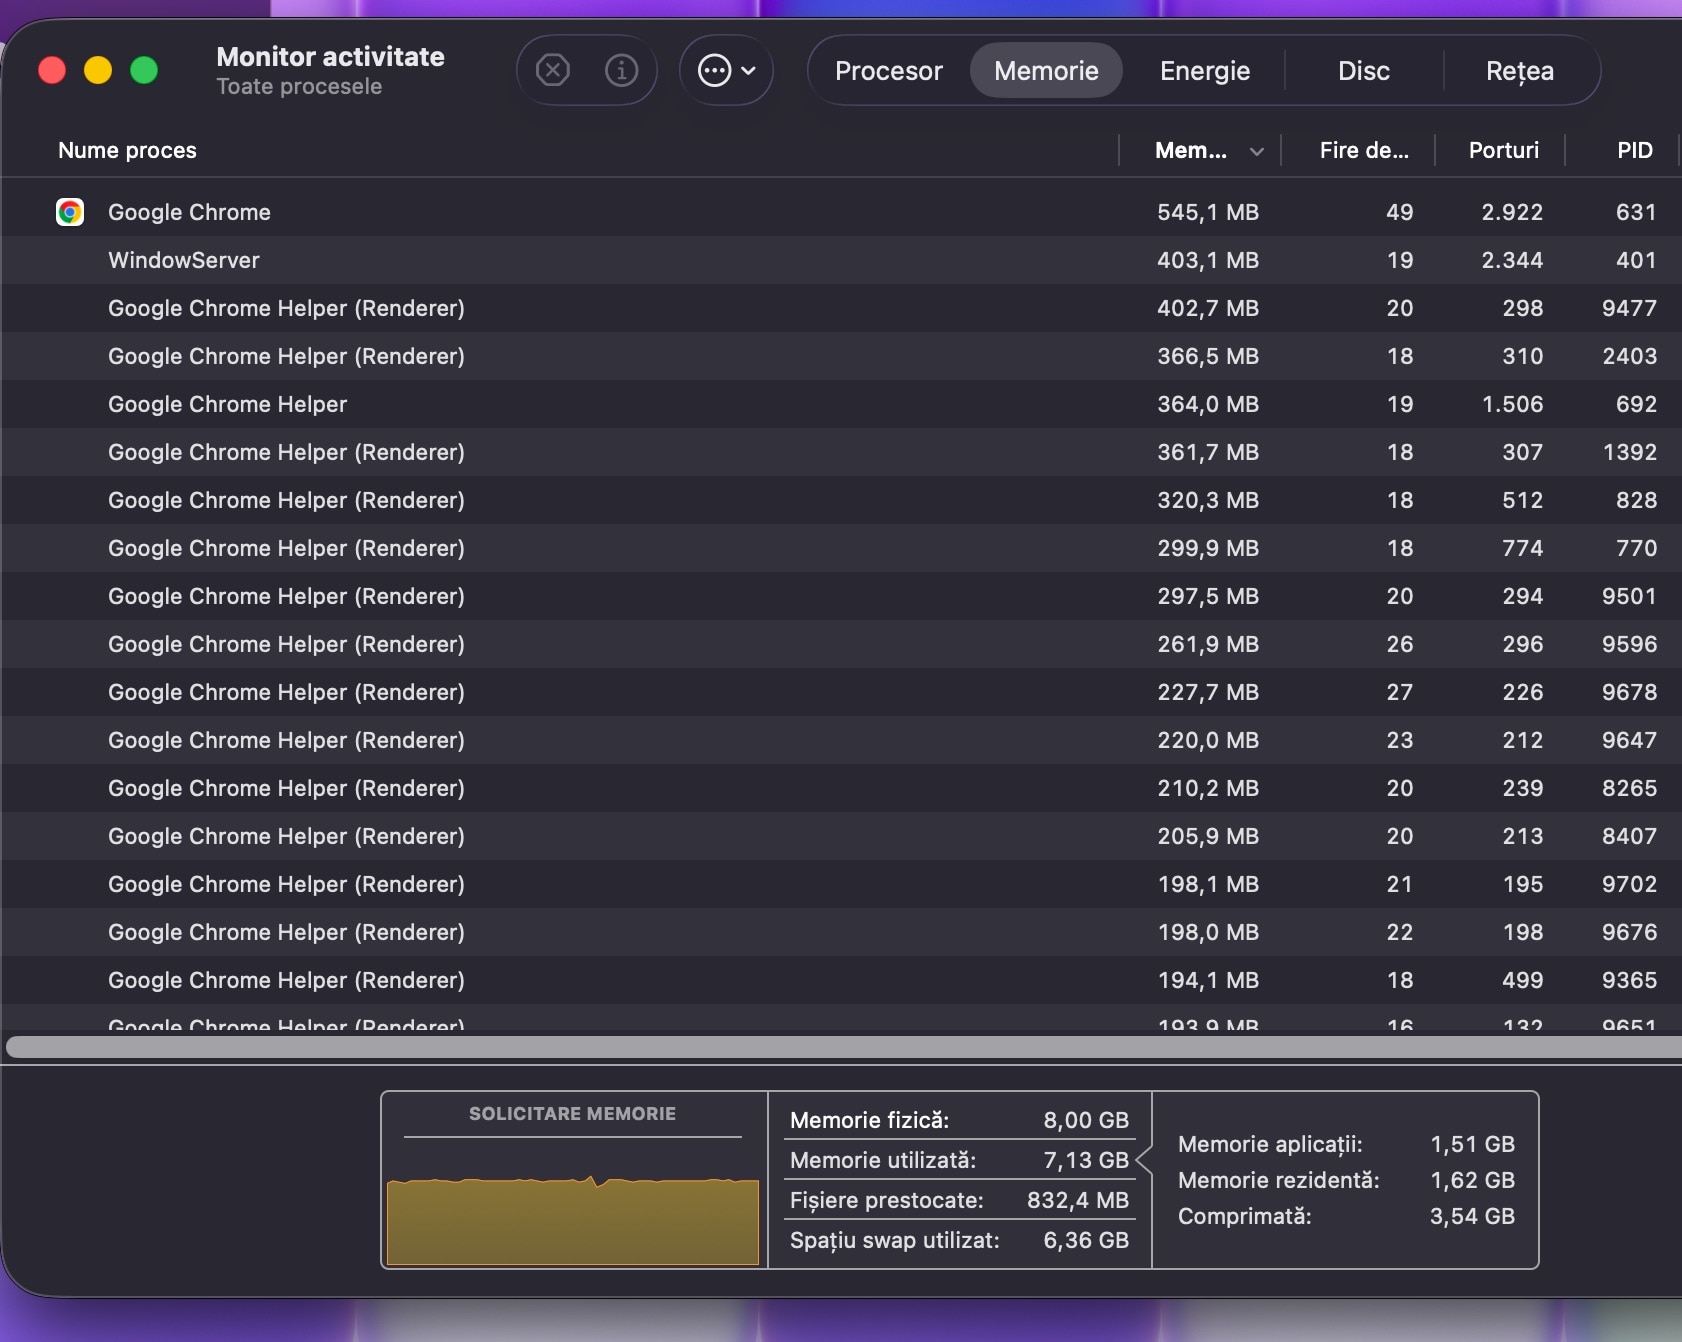Viewport: 1682px width, 1342px height.
Task: Click the 2.344 ports value
Action: [x=1512, y=260]
